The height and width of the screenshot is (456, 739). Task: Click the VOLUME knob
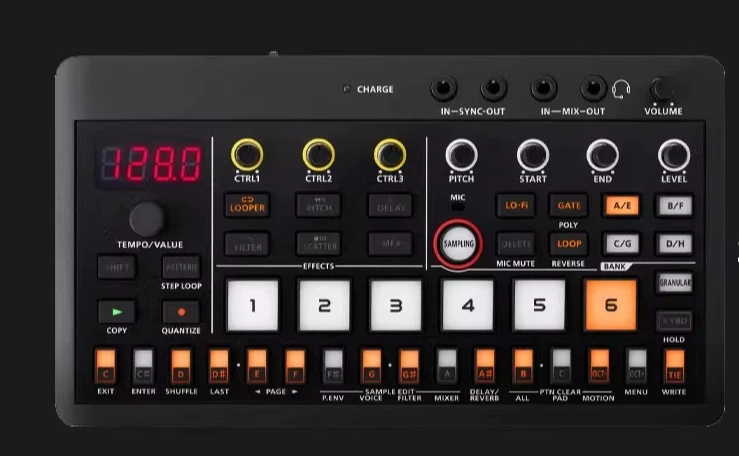[x=662, y=89]
